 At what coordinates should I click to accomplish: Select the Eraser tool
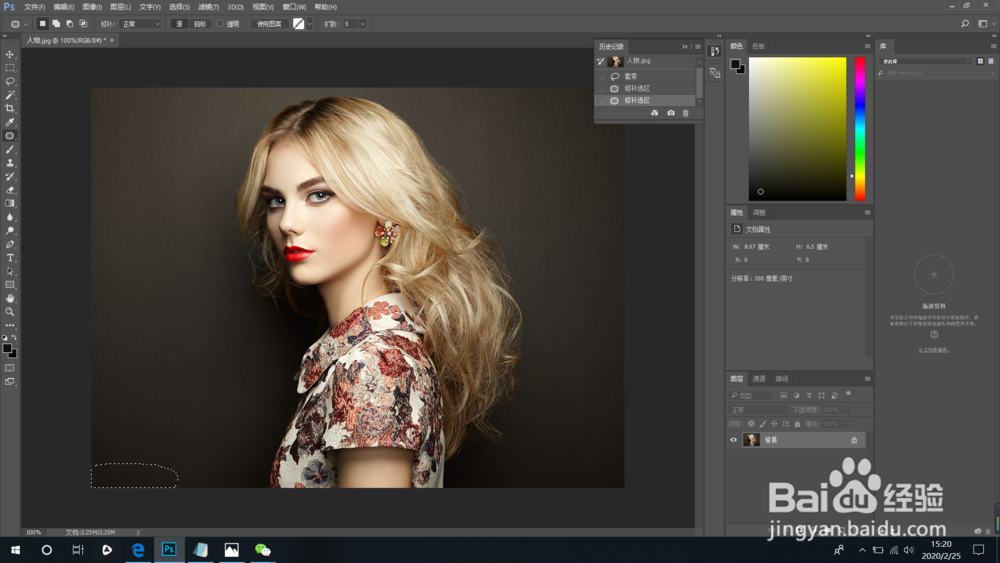click(10, 190)
